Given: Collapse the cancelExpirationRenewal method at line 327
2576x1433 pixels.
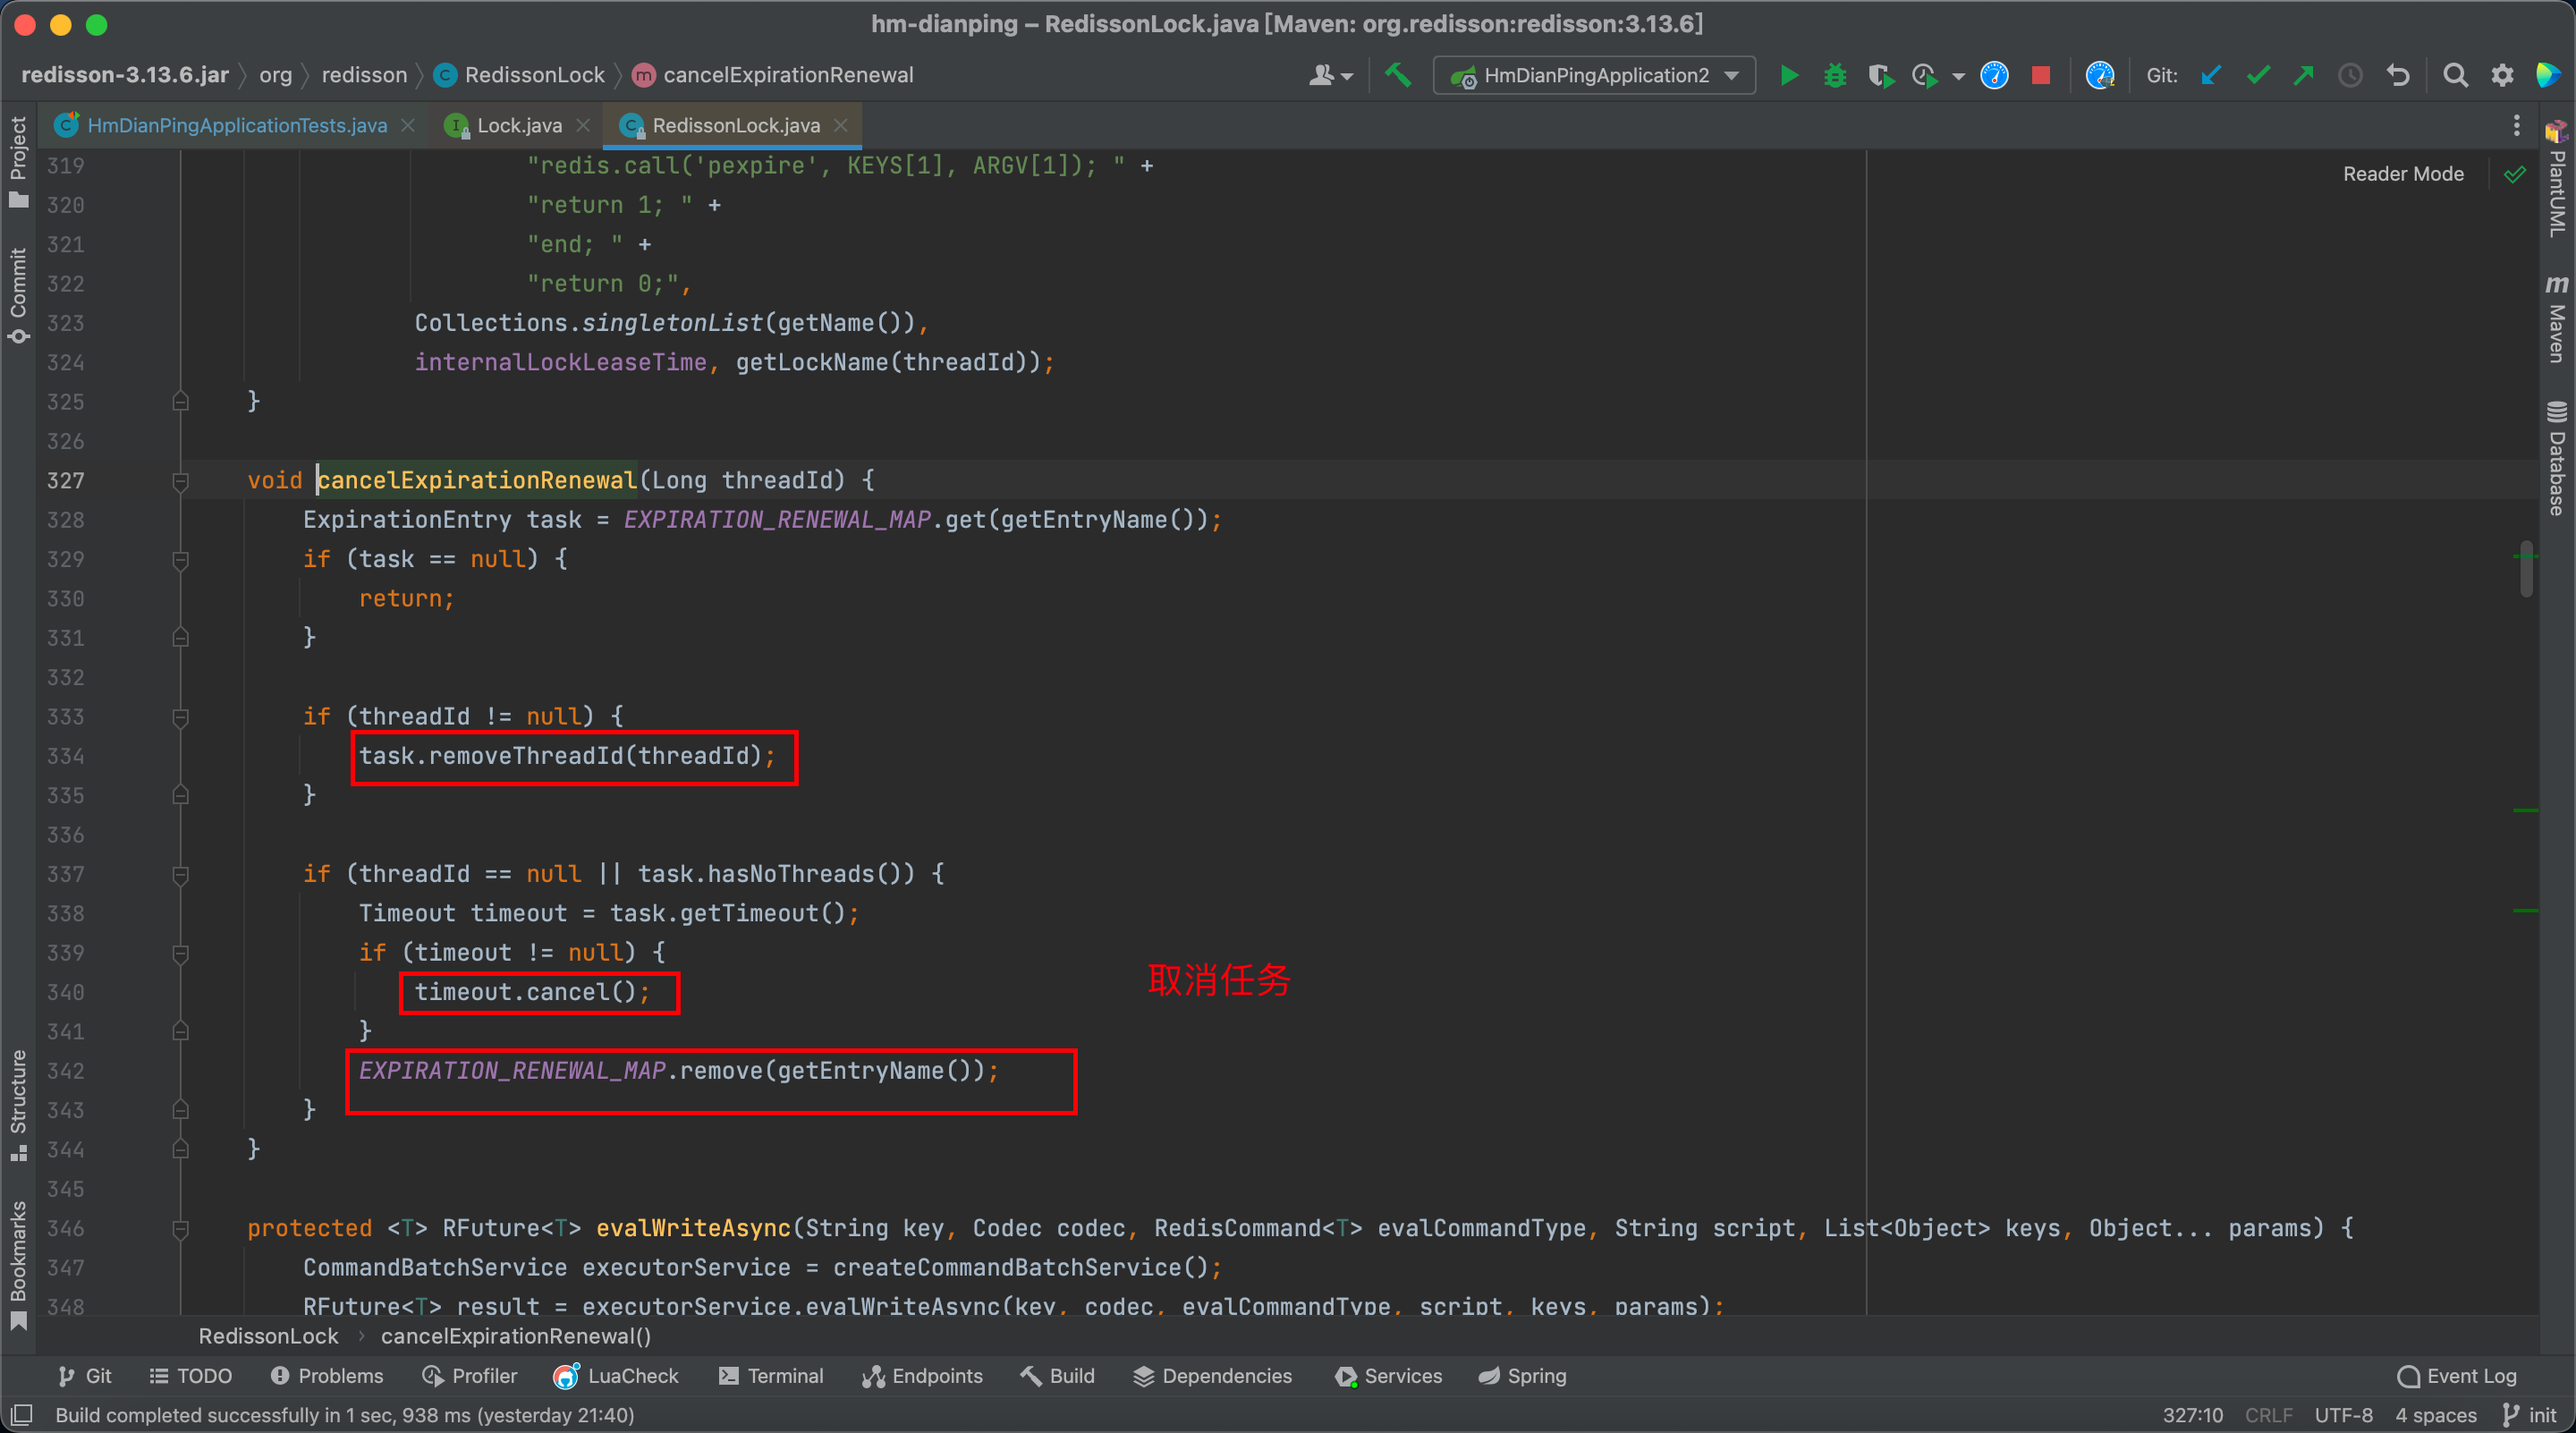Looking at the screenshot, I should tap(180, 481).
